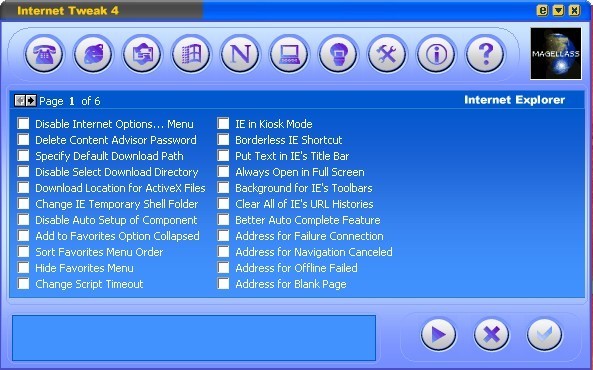Check Address for Failure Connection

point(223,236)
